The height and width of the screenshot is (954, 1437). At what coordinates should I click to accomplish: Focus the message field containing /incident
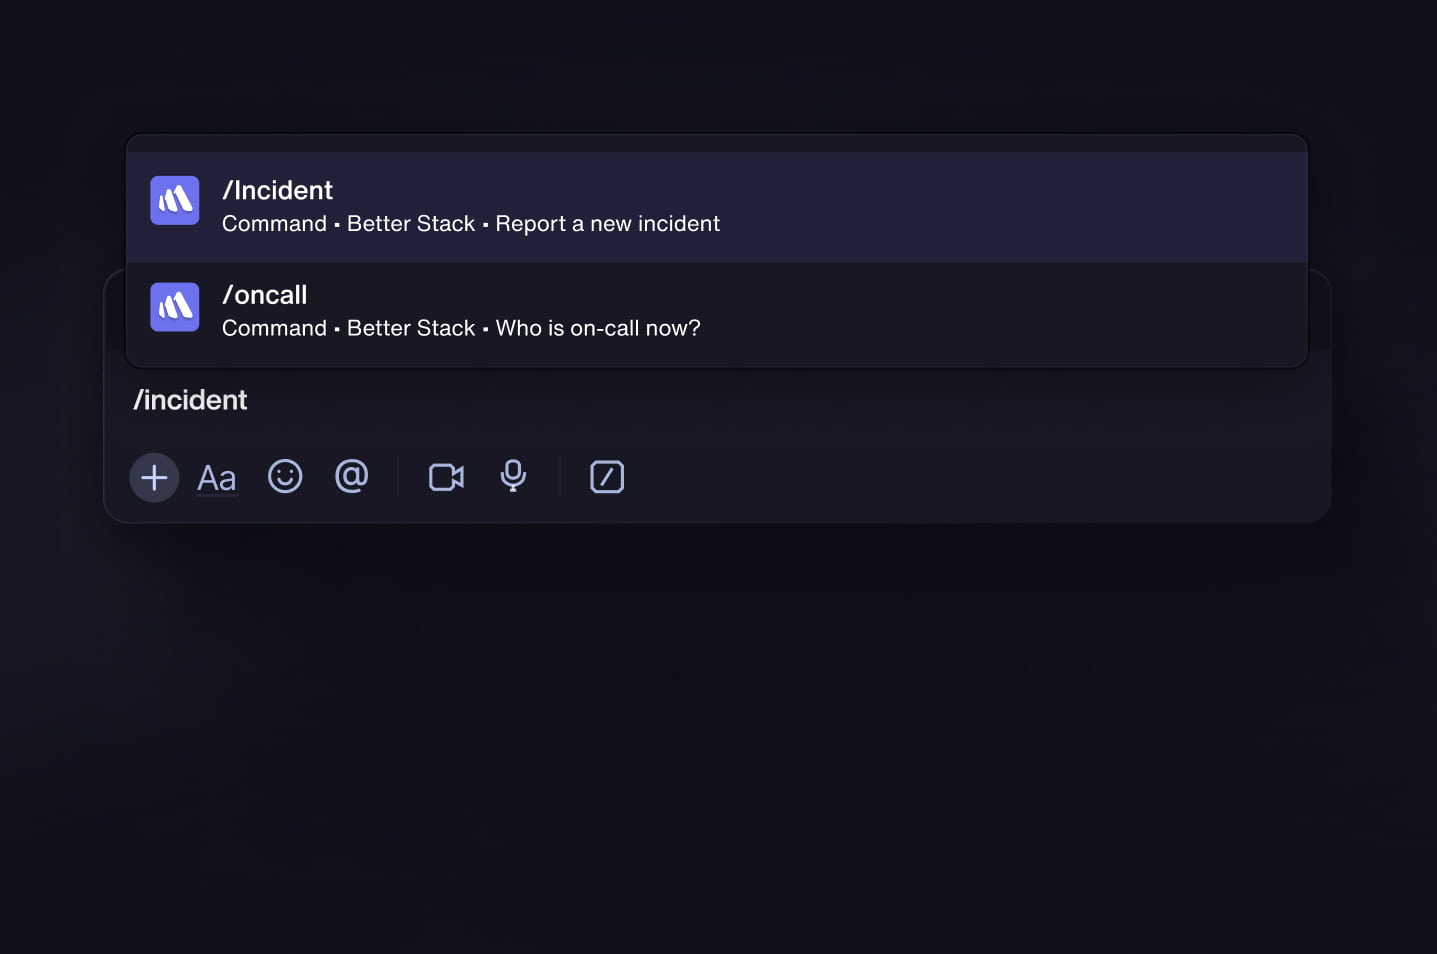pos(700,400)
